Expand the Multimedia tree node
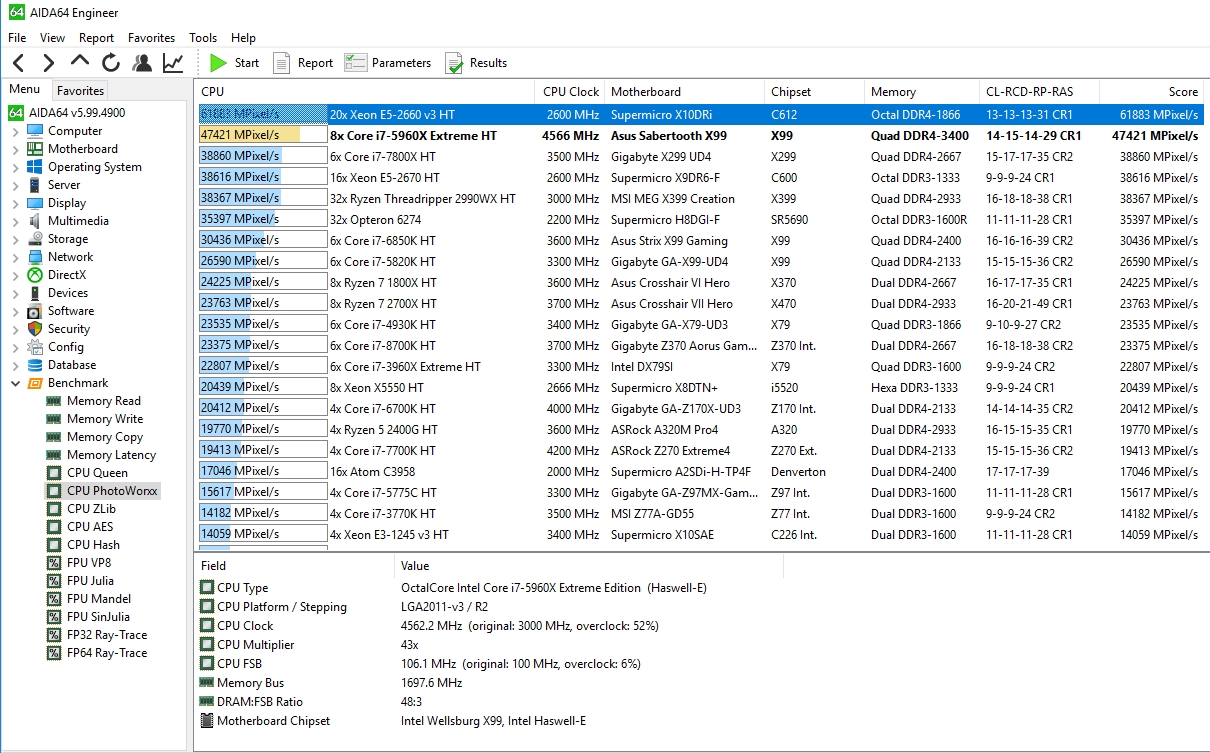This screenshot has width=1210, height=753. click(15, 221)
